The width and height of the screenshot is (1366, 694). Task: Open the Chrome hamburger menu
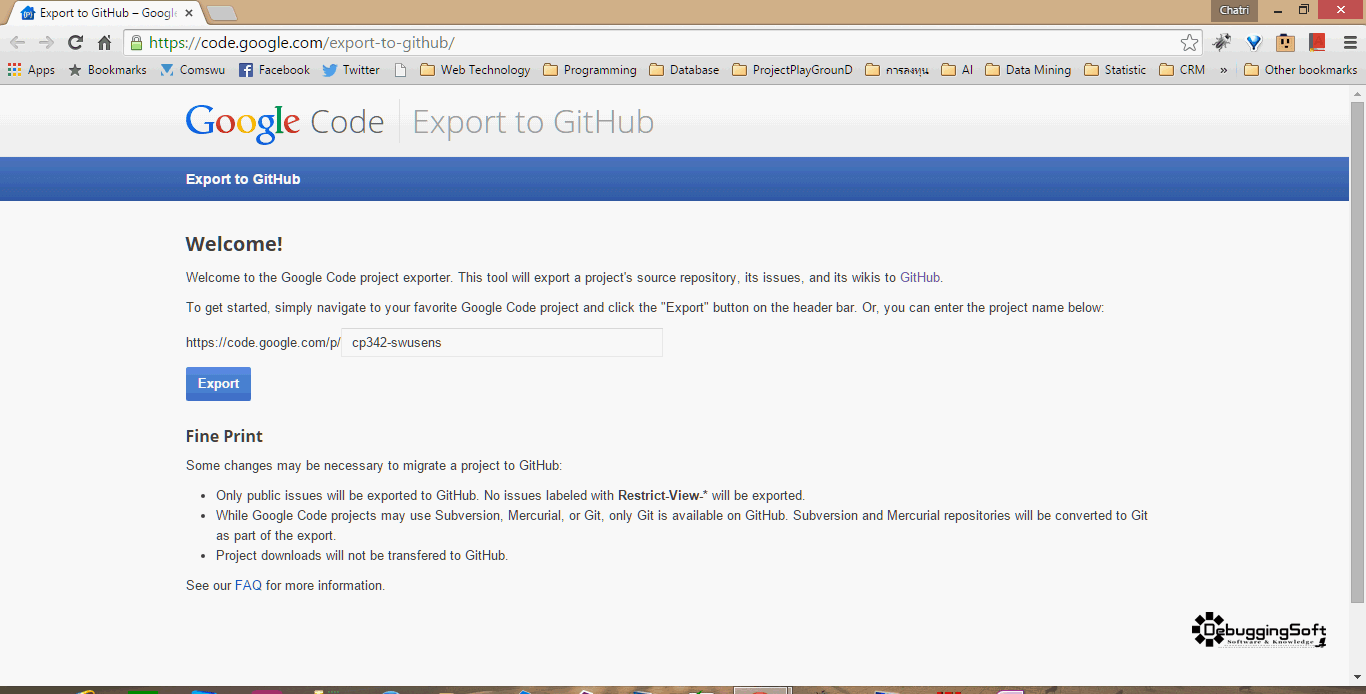(1350, 43)
